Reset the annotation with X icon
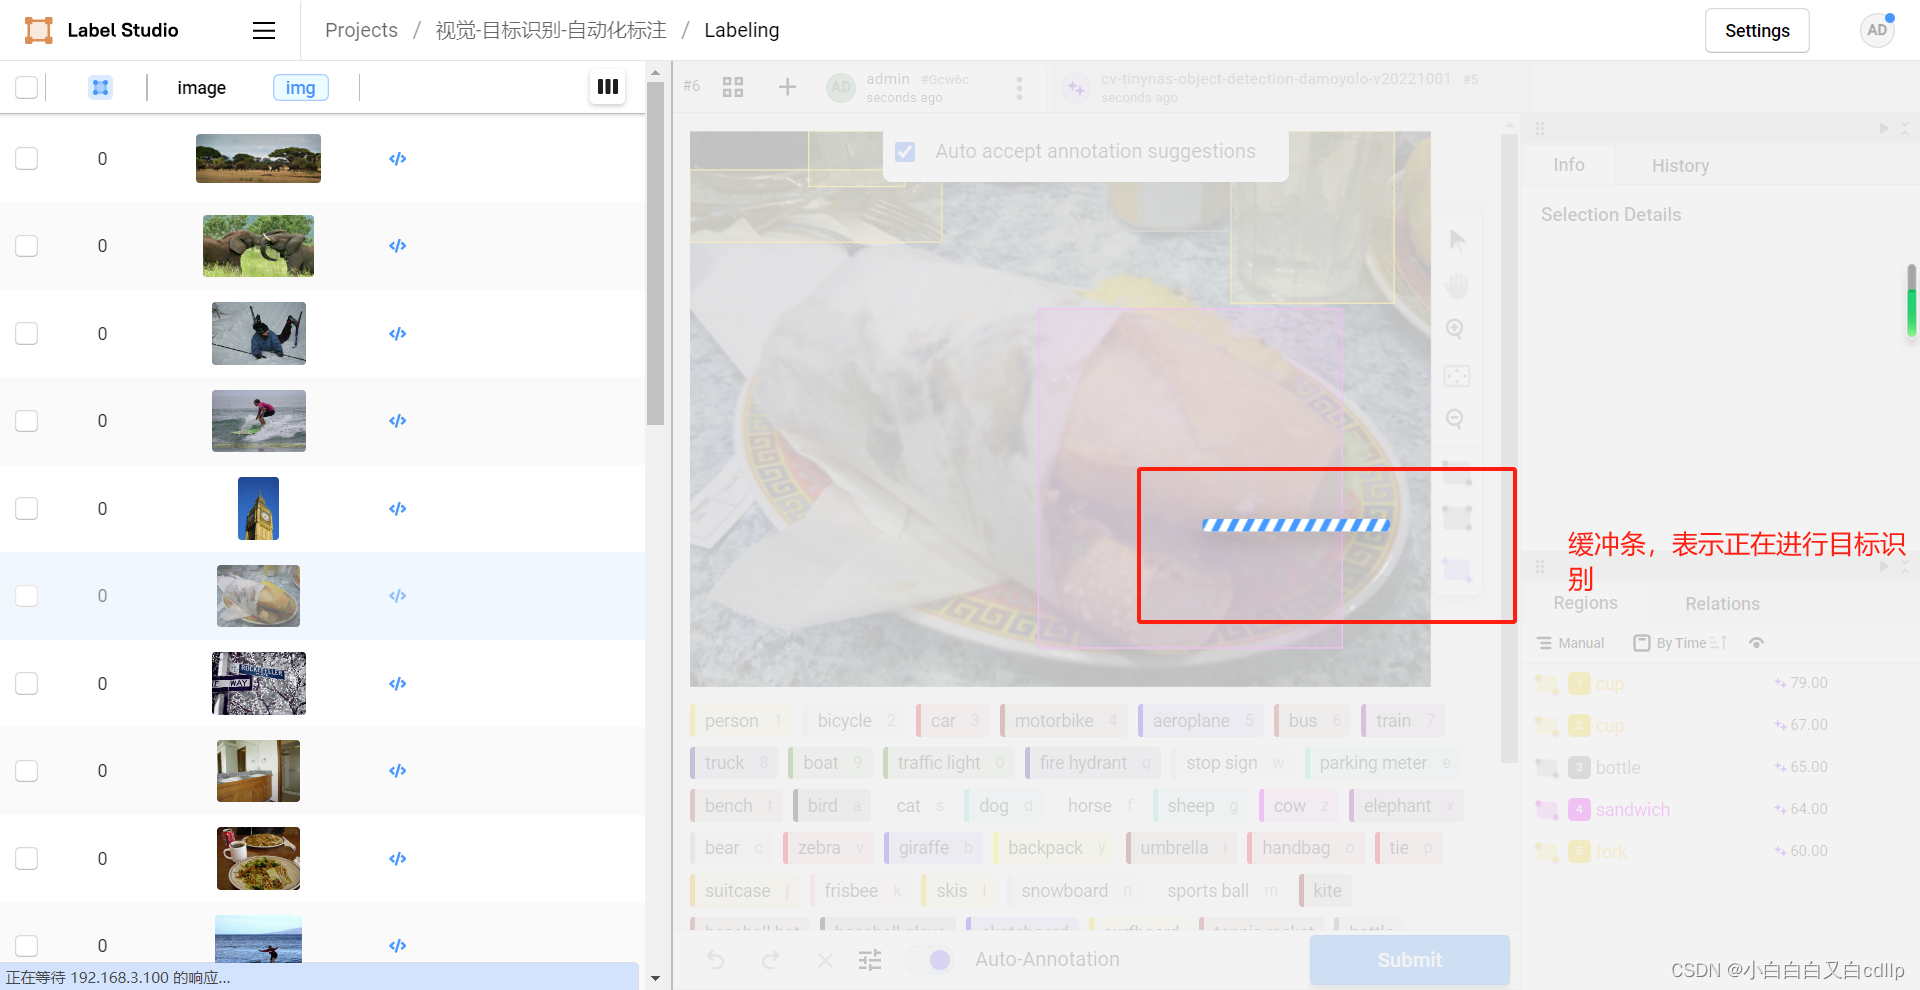 pyautogui.click(x=825, y=960)
